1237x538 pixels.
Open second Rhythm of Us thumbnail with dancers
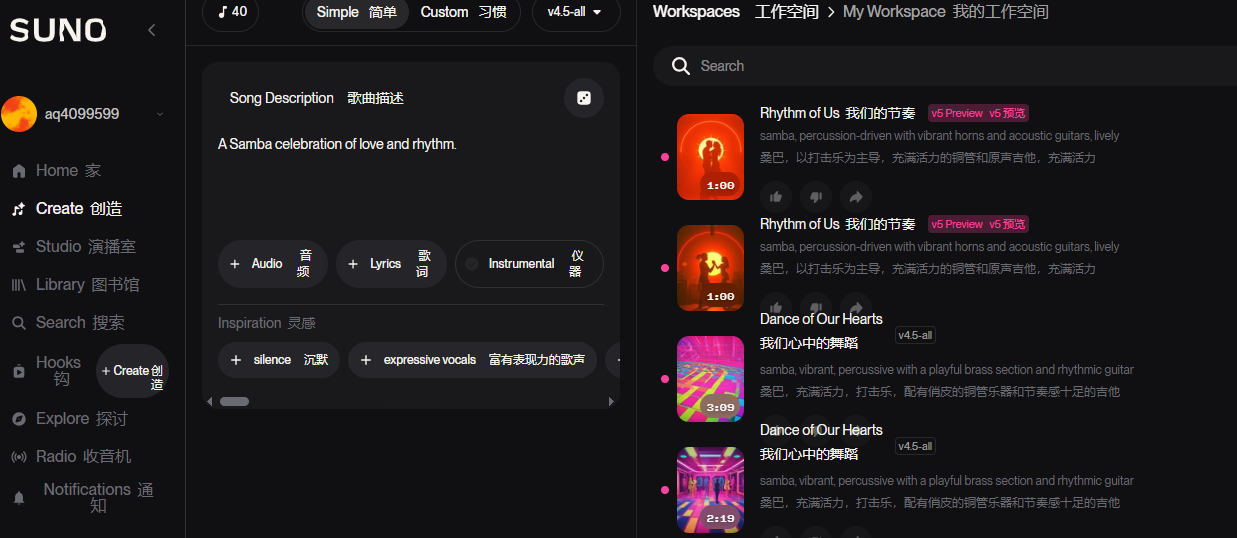[x=710, y=268]
